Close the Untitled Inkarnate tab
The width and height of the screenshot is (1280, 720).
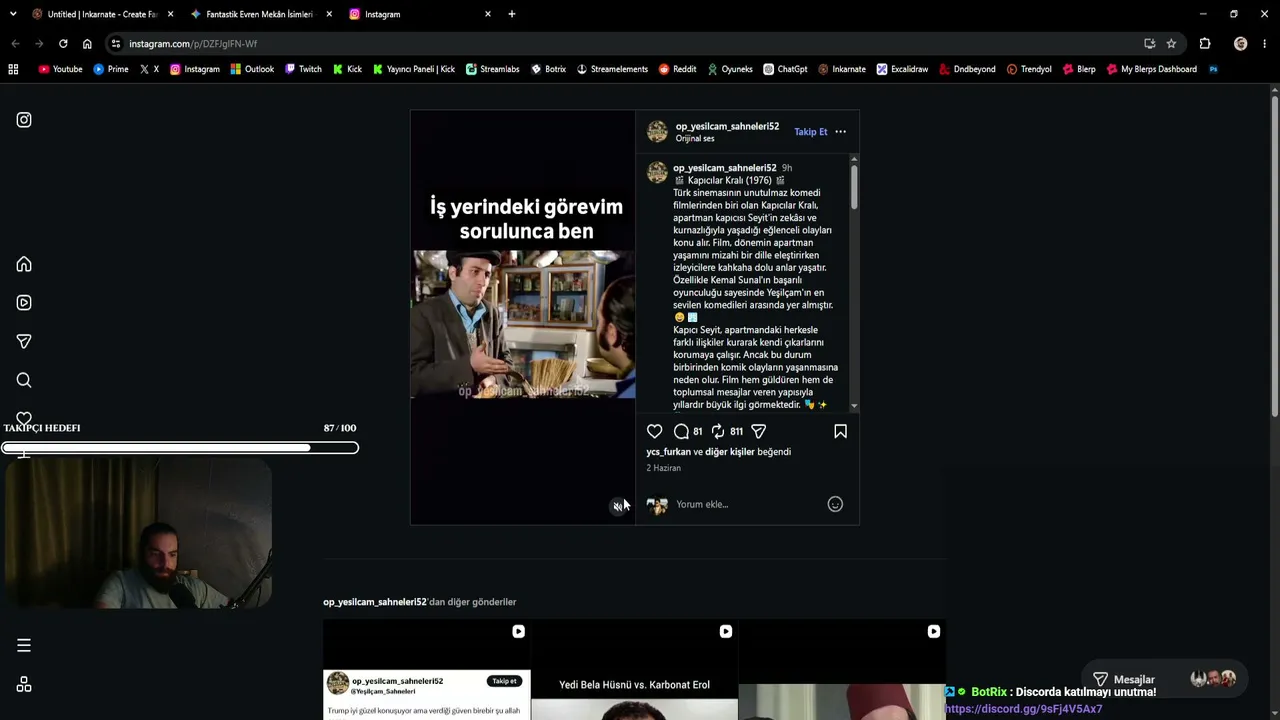point(170,14)
